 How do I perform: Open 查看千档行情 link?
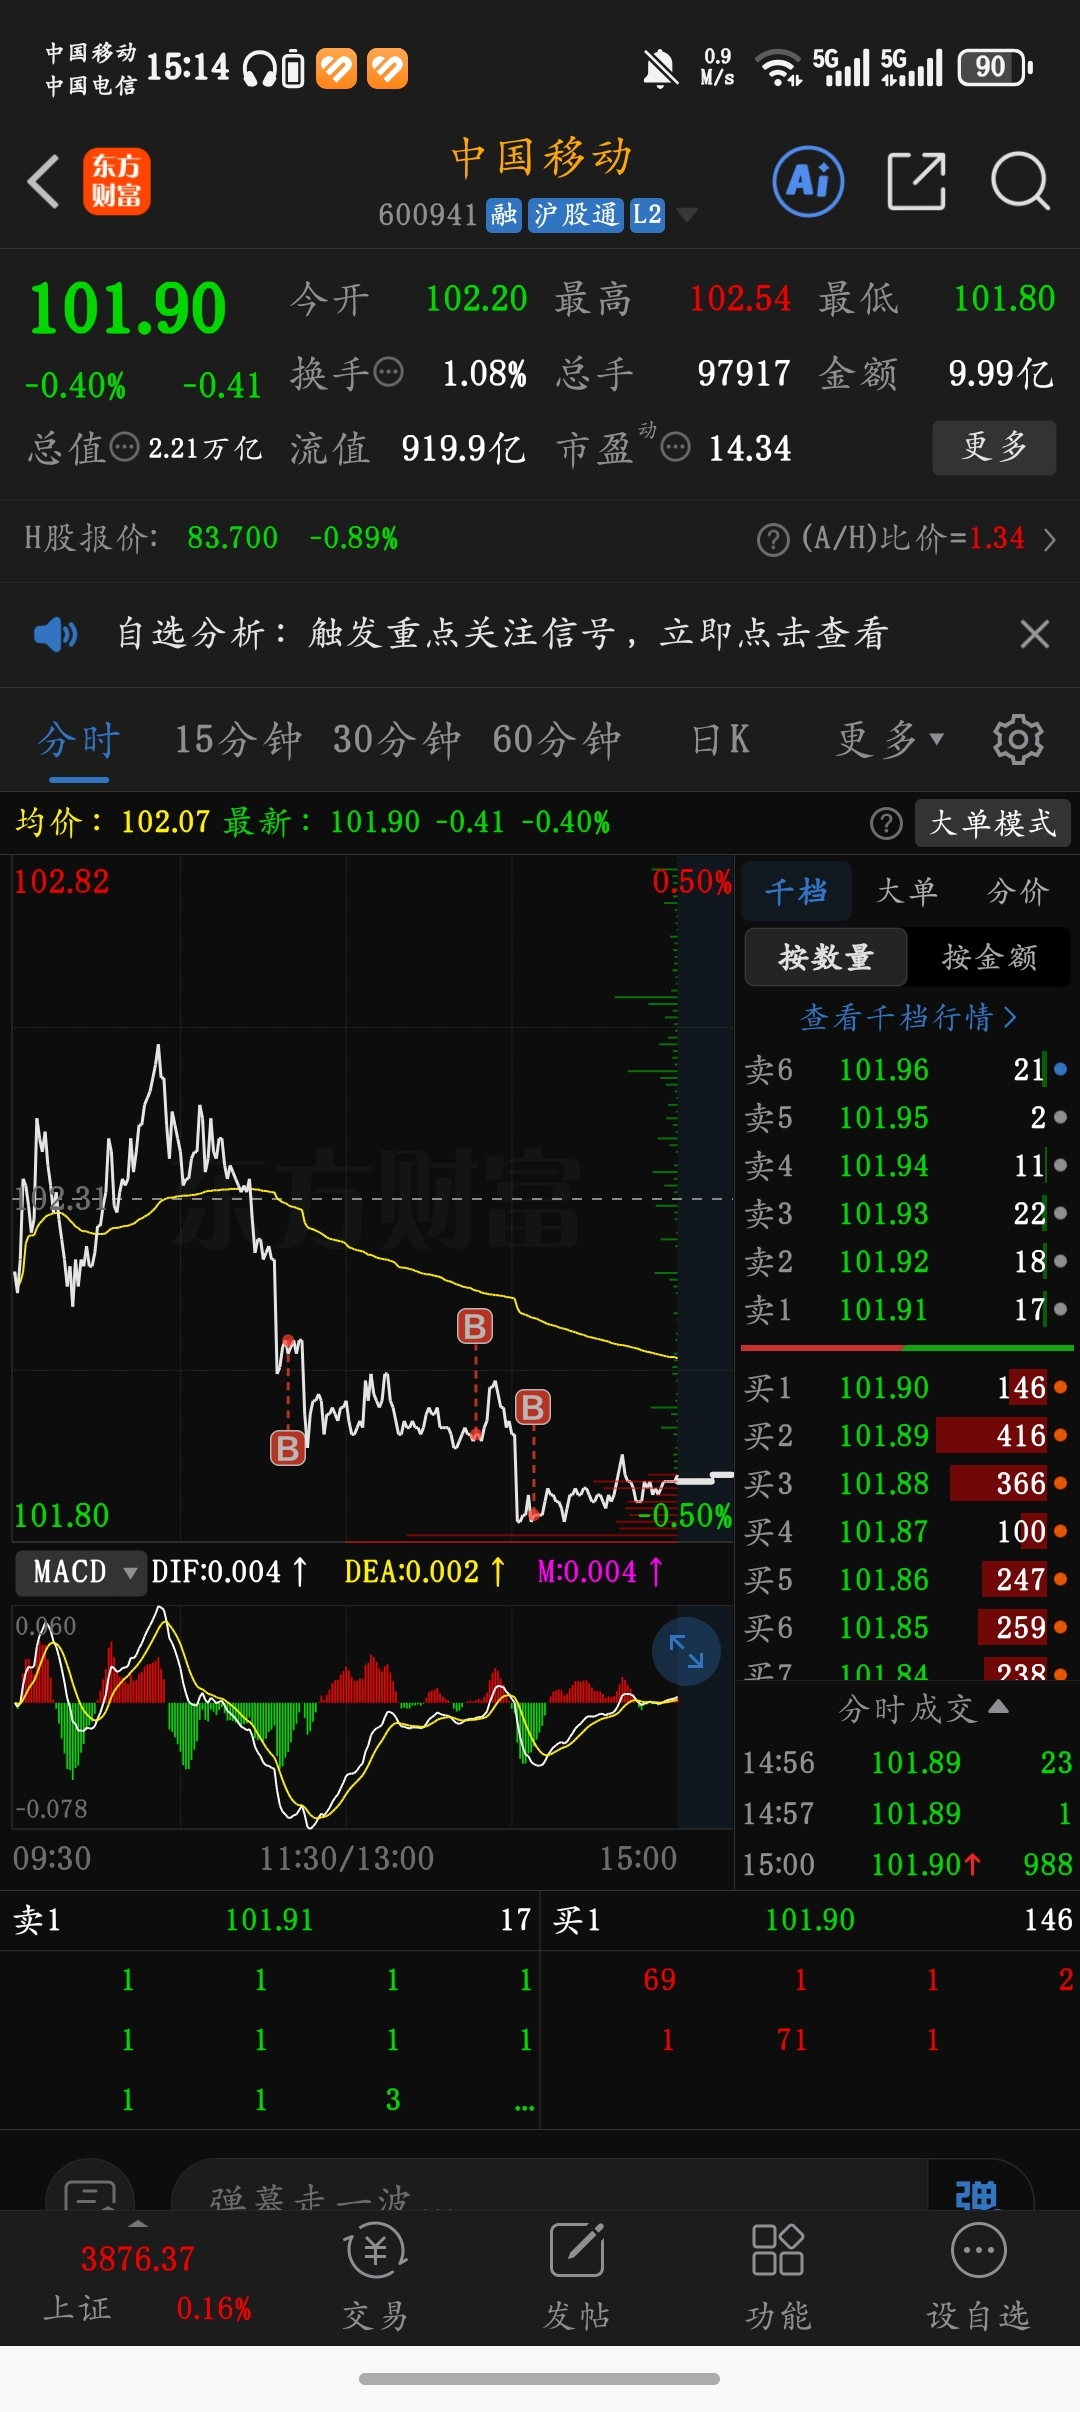(908, 1018)
